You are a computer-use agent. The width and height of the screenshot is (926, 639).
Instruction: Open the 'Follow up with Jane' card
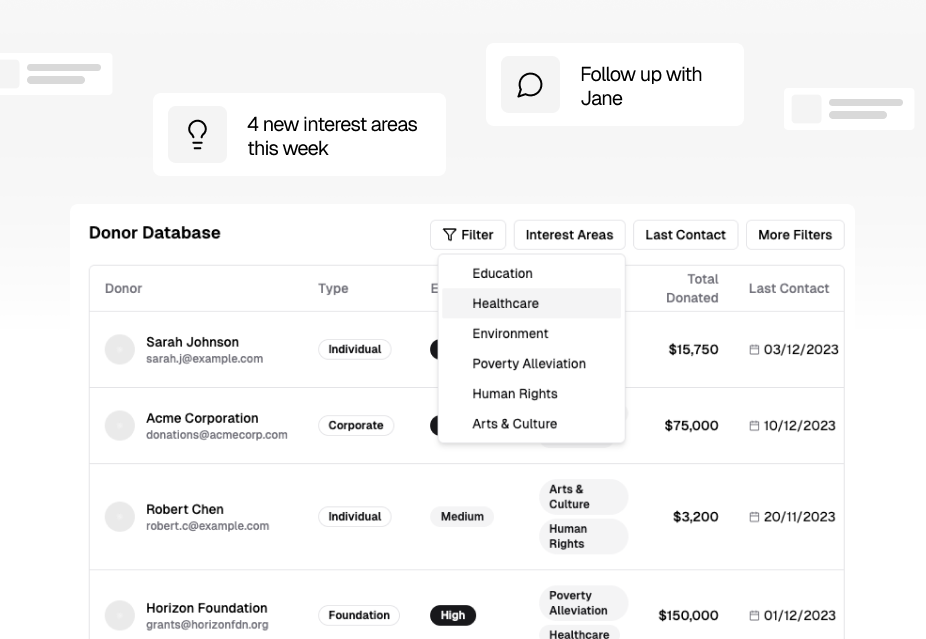615,84
